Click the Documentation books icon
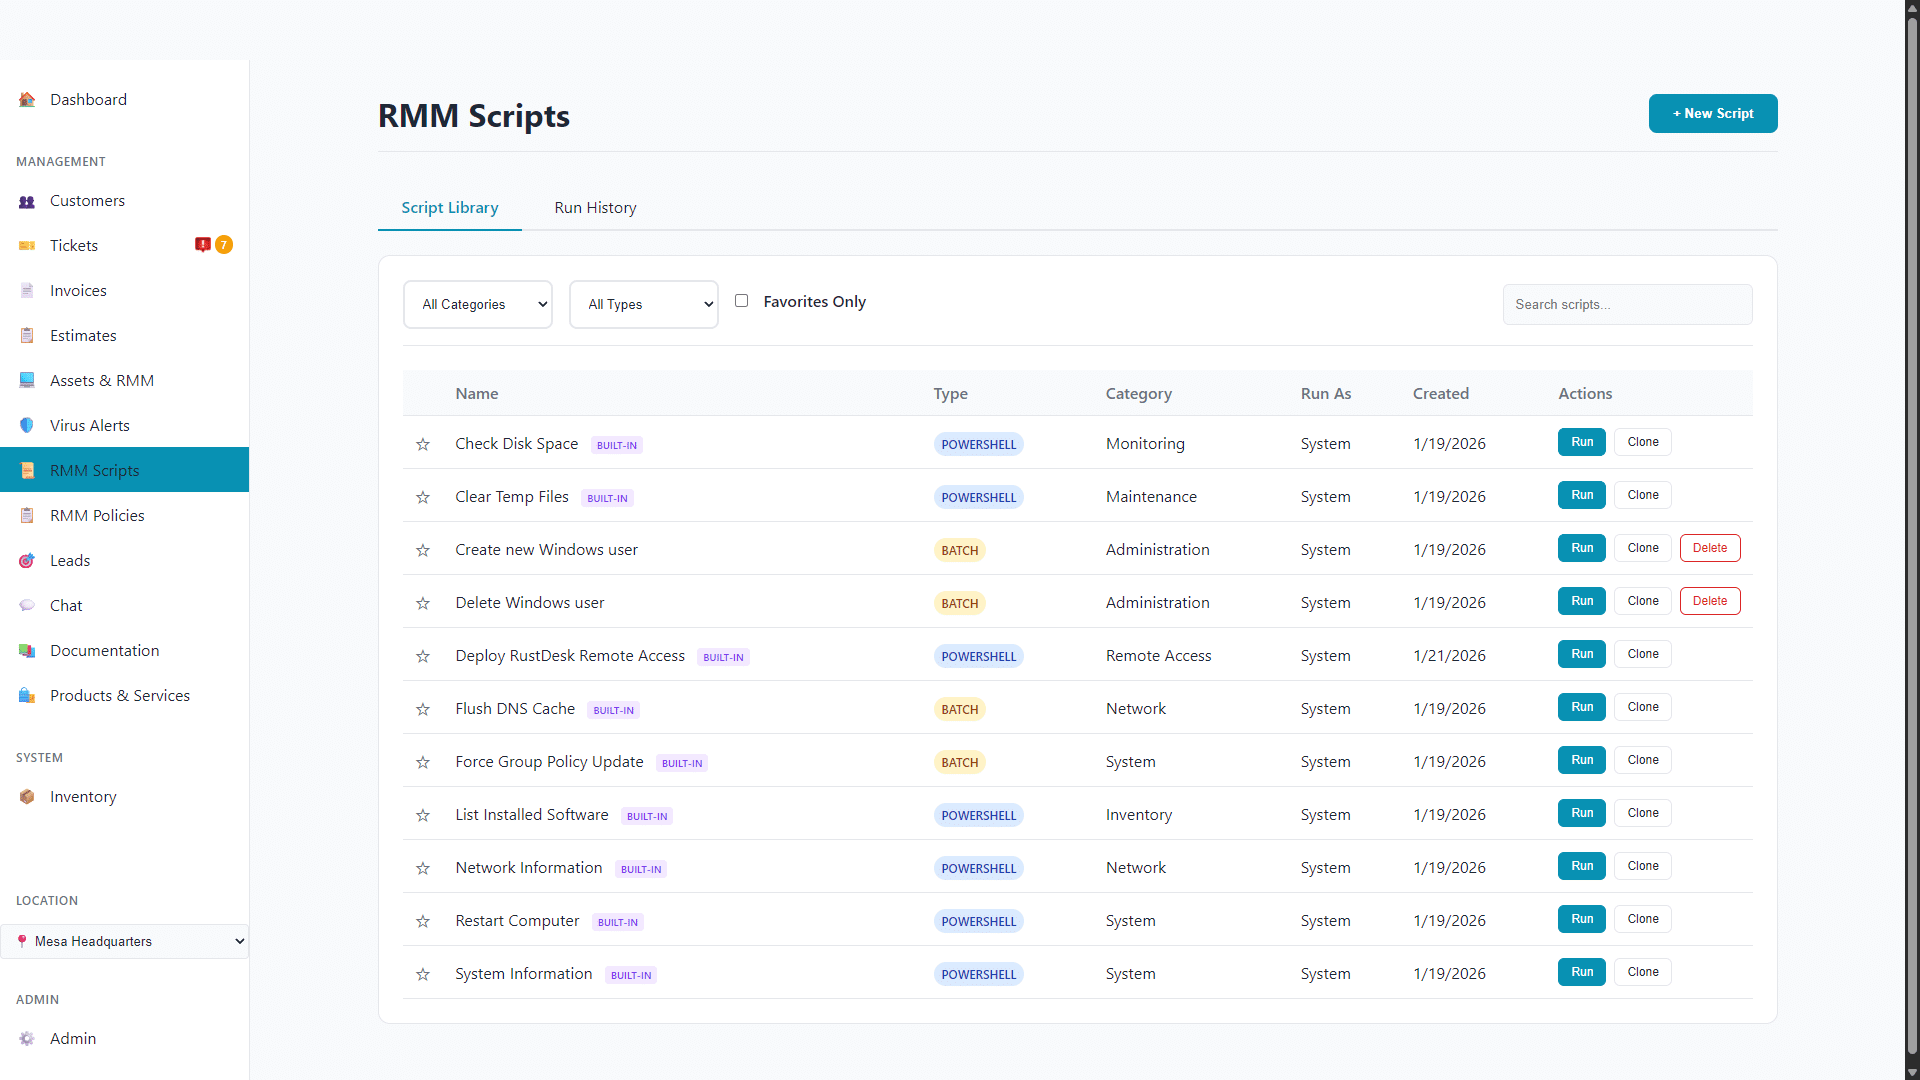This screenshot has height=1080, width=1920. click(x=27, y=651)
